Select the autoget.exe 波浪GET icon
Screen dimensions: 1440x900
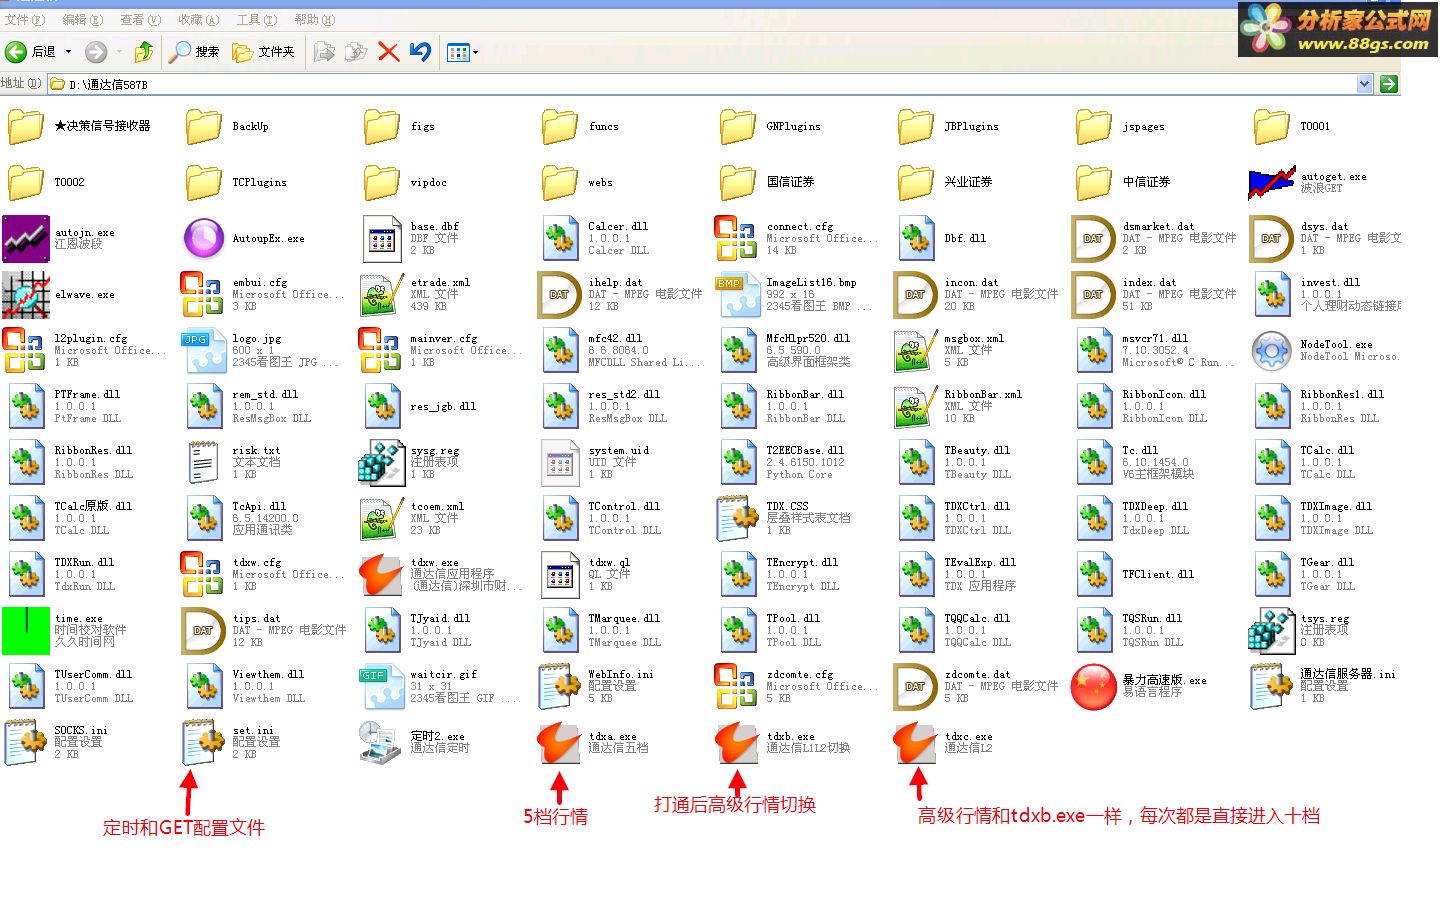click(x=1271, y=182)
